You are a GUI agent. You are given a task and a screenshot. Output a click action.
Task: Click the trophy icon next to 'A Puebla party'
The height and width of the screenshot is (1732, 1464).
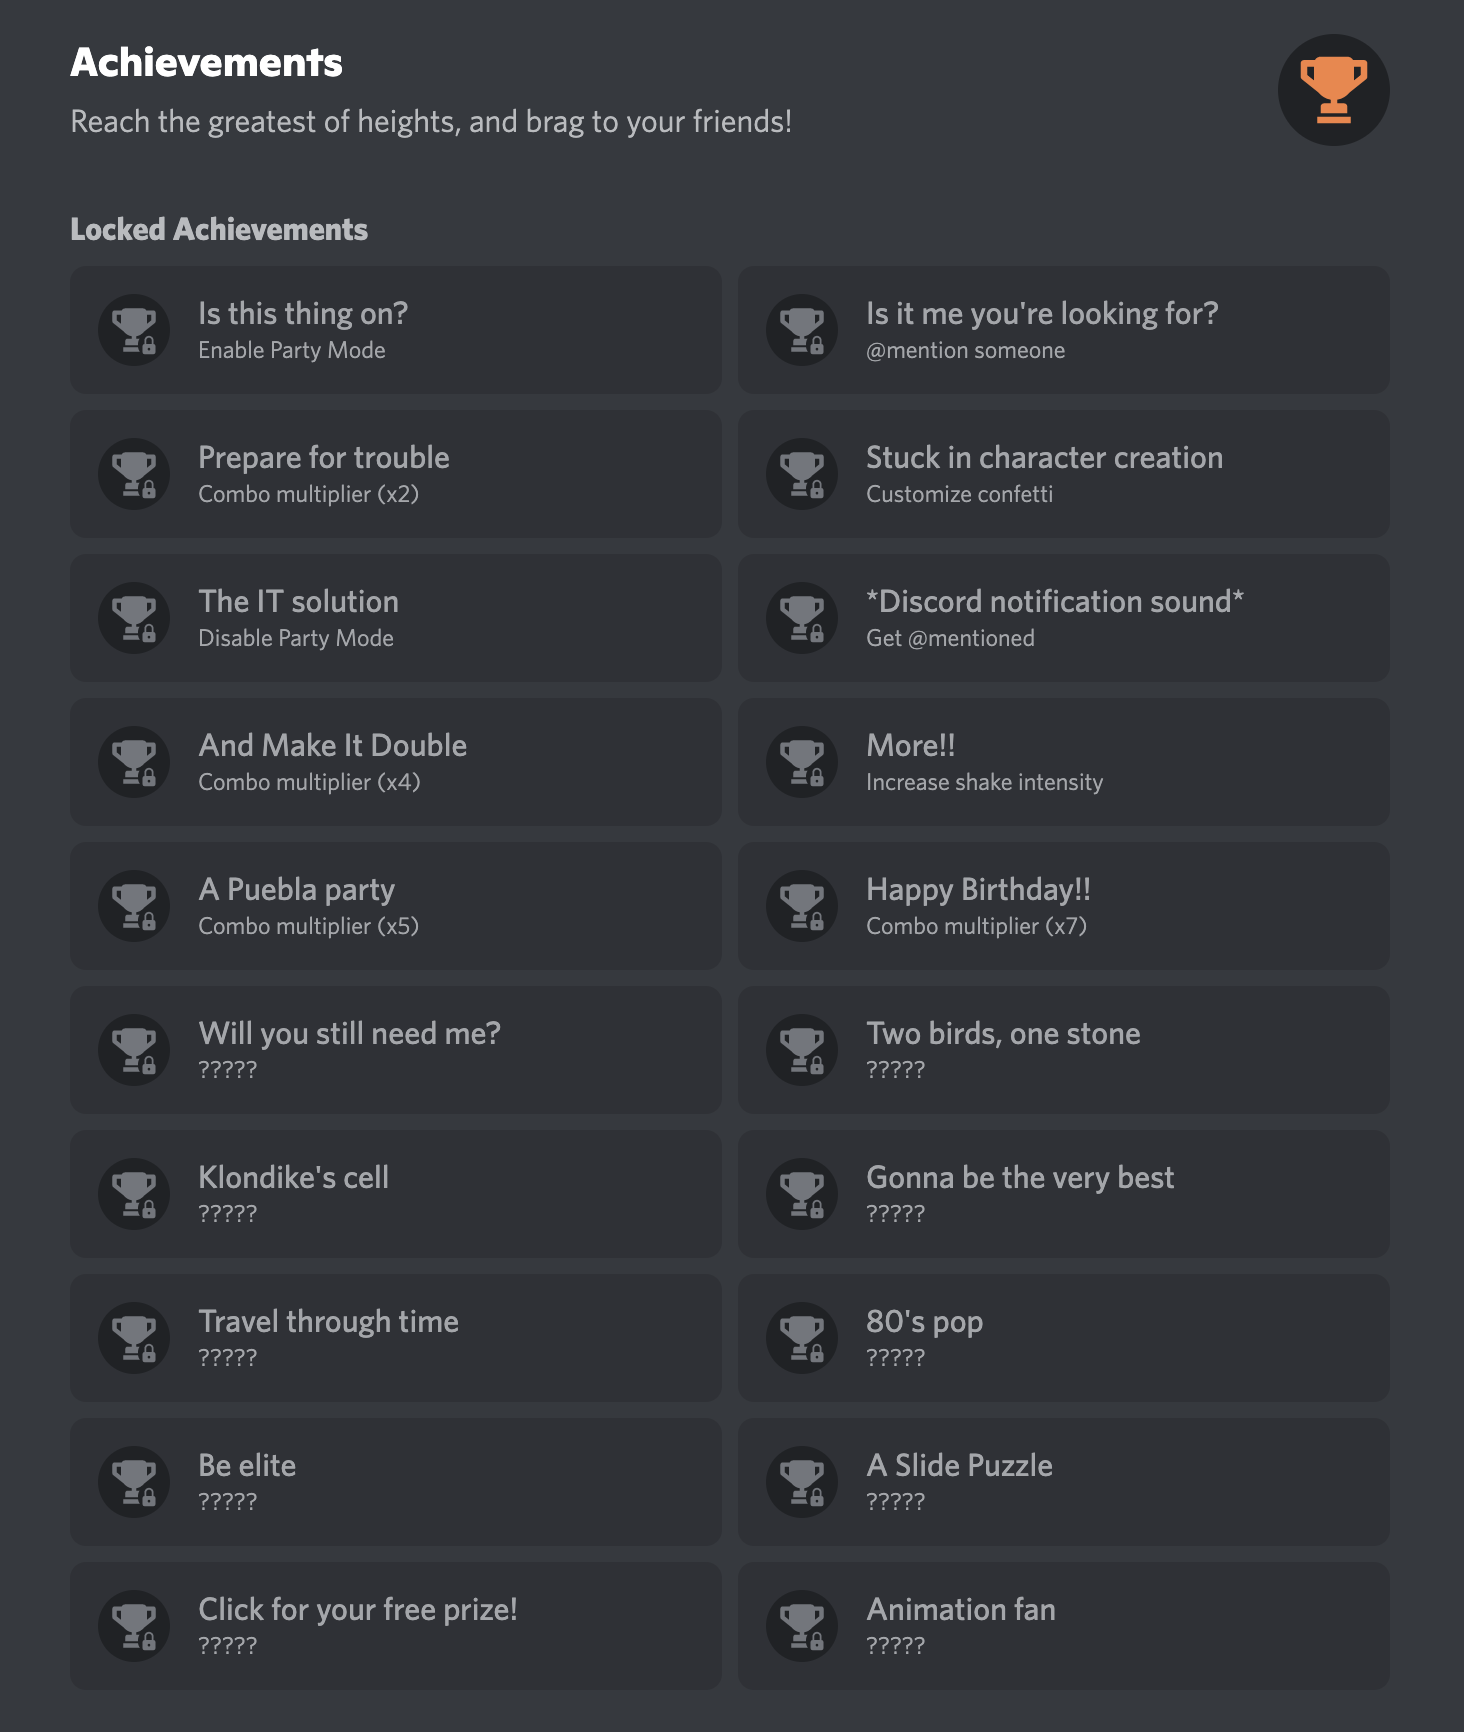coord(134,906)
